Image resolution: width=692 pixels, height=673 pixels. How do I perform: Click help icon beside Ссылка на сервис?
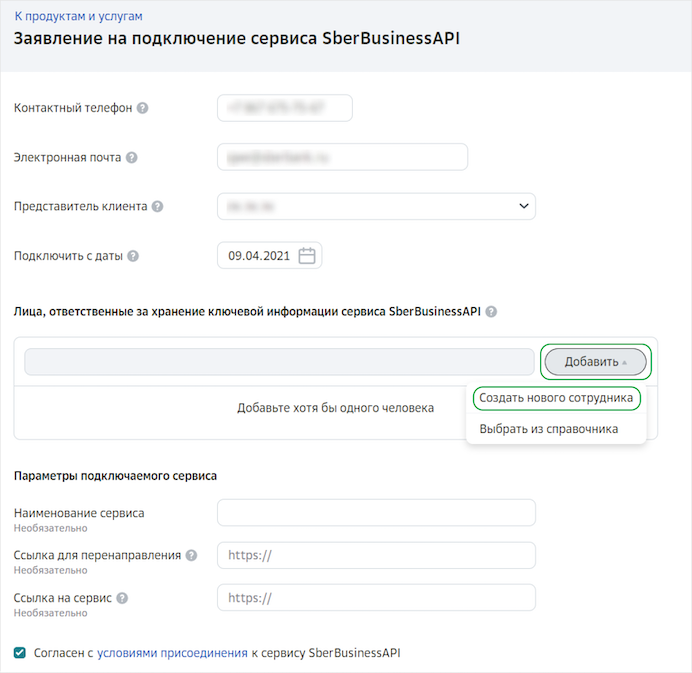[x=122, y=598]
